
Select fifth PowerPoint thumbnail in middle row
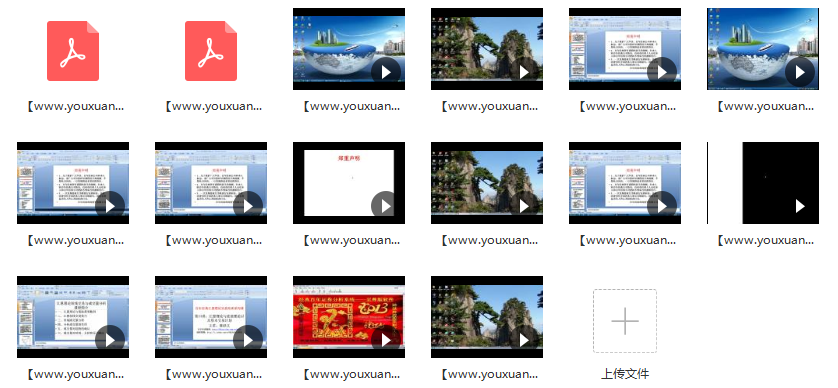pyautogui.click(x=625, y=183)
